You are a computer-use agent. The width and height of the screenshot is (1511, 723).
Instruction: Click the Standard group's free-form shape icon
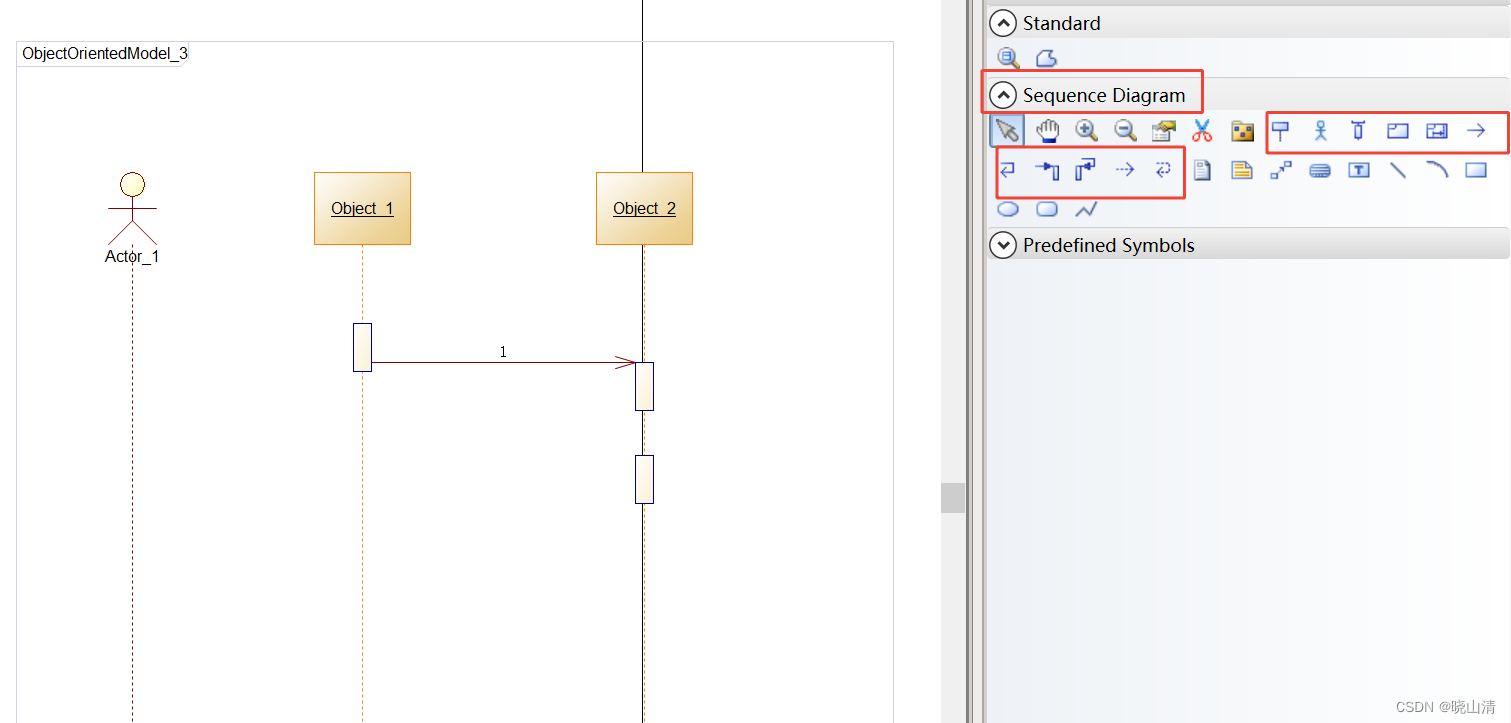click(1046, 58)
